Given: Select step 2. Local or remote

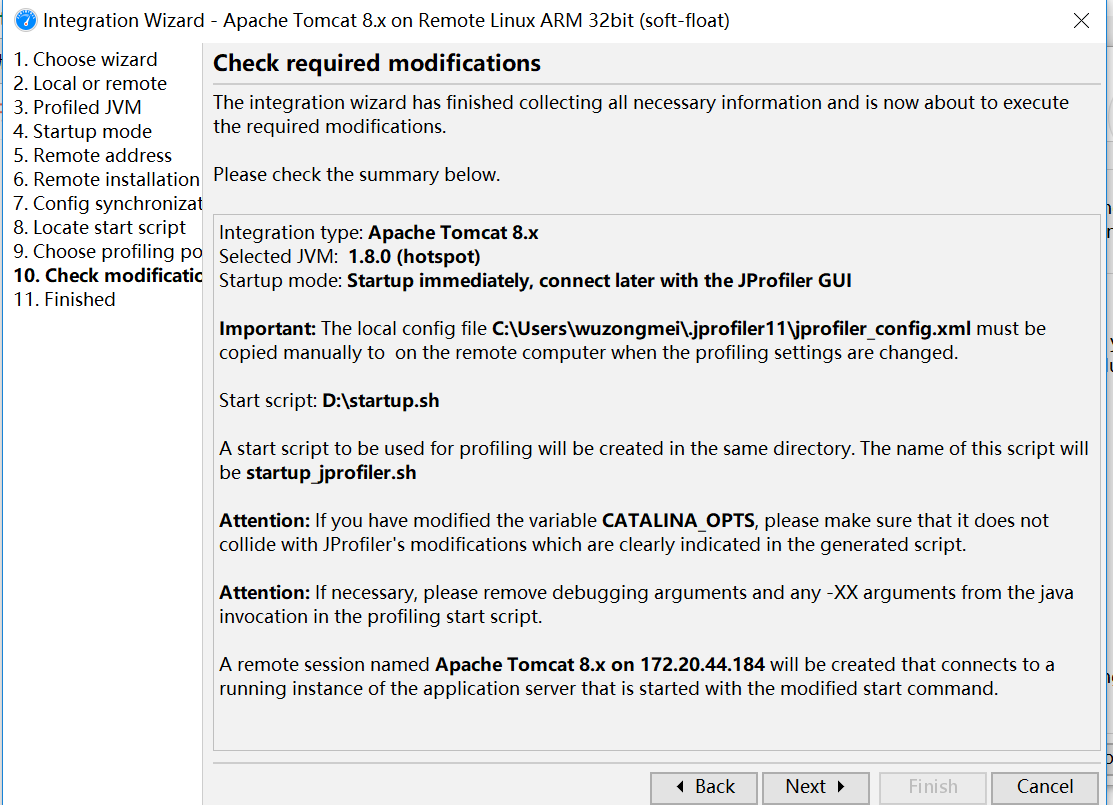Looking at the screenshot, I should point(90,84).
